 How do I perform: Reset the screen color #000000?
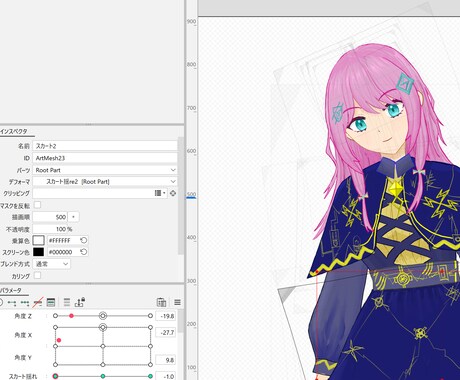point(84,252)
